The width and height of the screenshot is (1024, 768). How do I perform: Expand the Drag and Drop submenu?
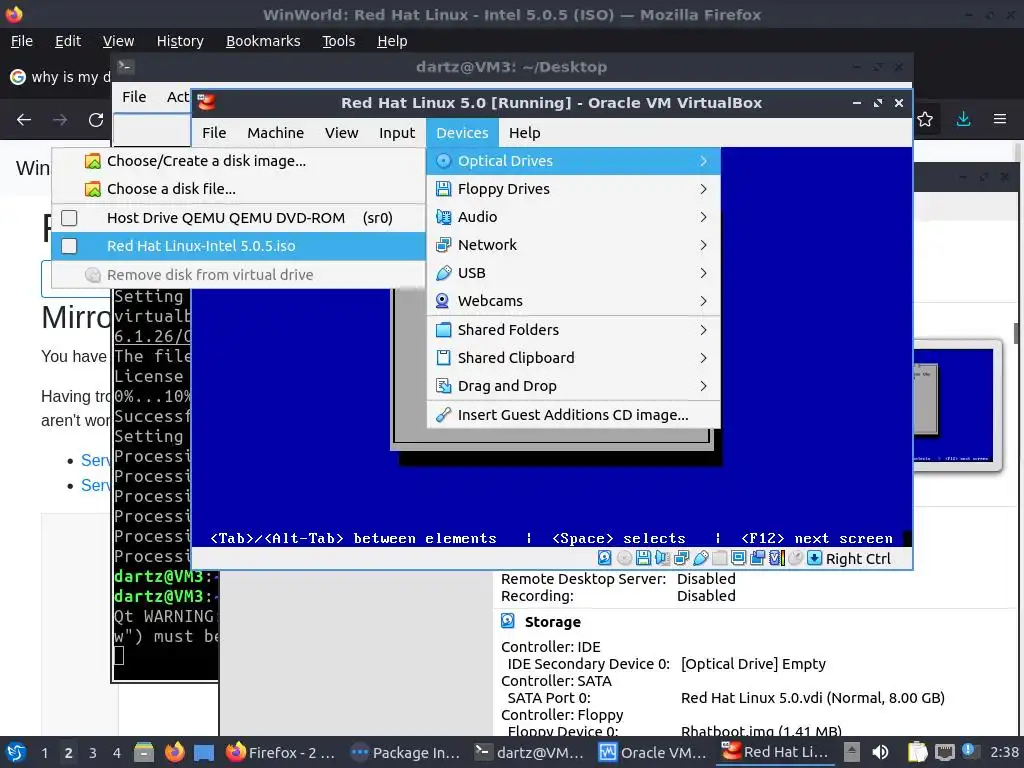[573, 386]
